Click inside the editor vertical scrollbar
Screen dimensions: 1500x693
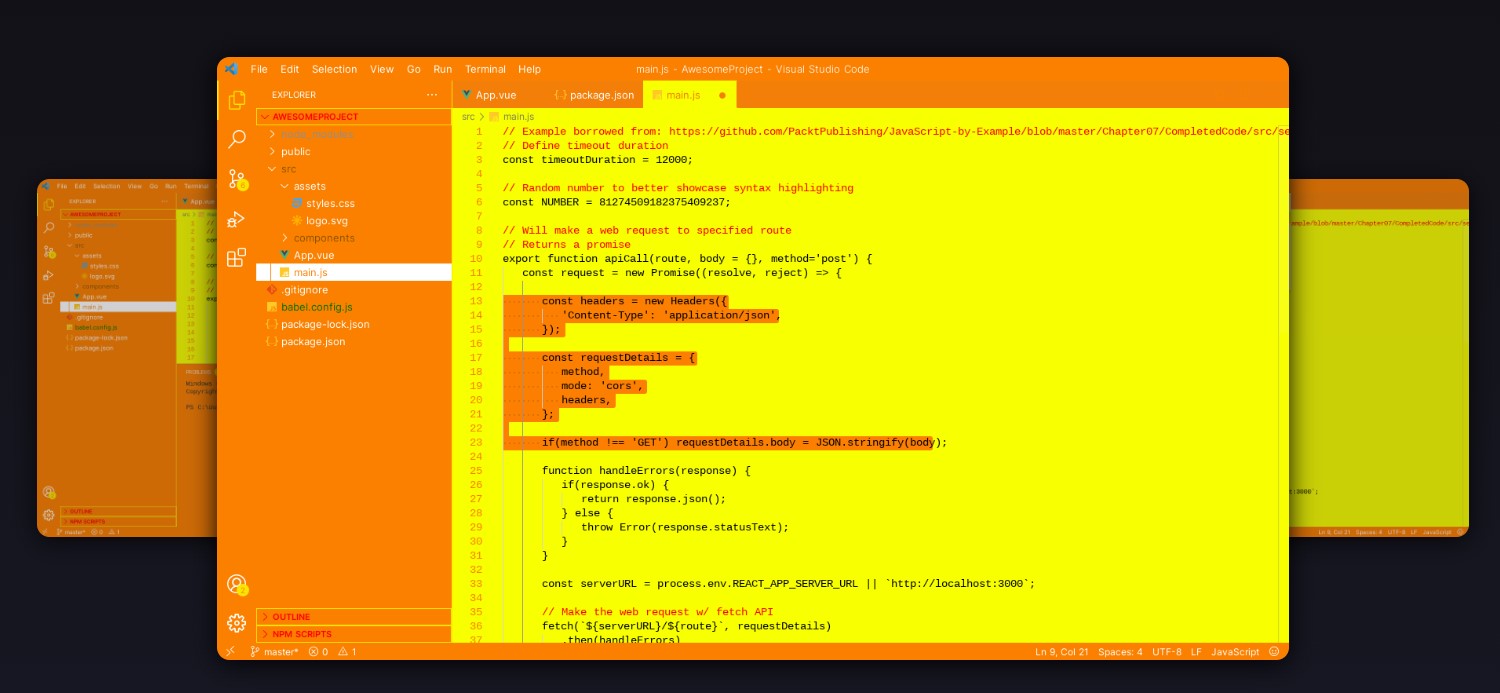pyautogui.click(x=1283, y=385)
